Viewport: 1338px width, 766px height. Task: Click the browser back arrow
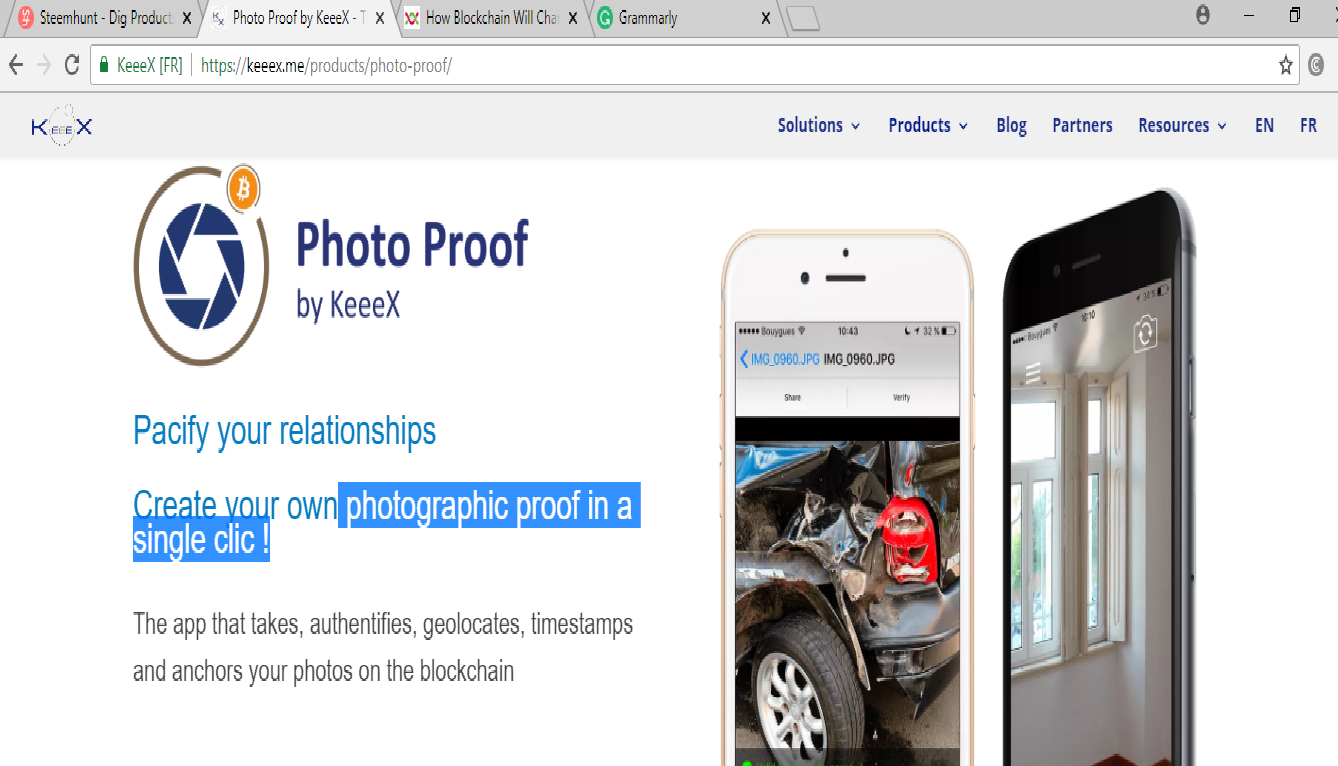click(15, 65)
